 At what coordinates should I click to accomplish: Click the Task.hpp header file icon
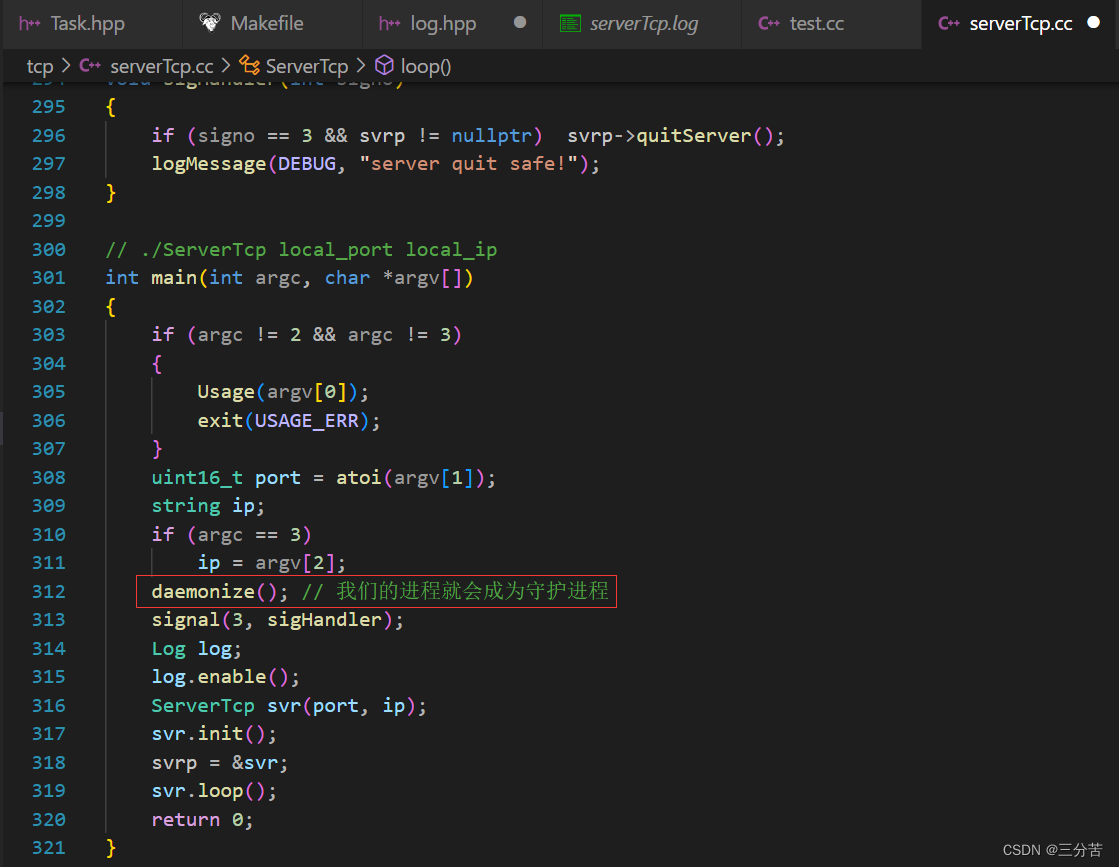[29, 24]
